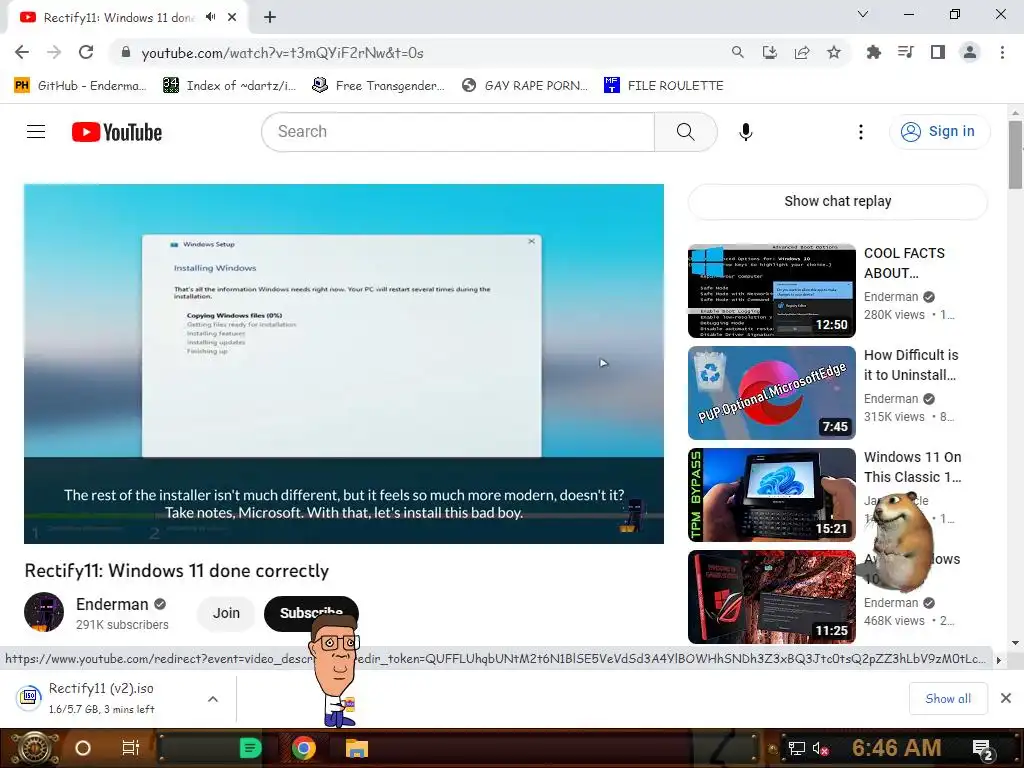Click the share page icon in address bar
This screenshot has height=768, width=1024.
pos(802,52)
